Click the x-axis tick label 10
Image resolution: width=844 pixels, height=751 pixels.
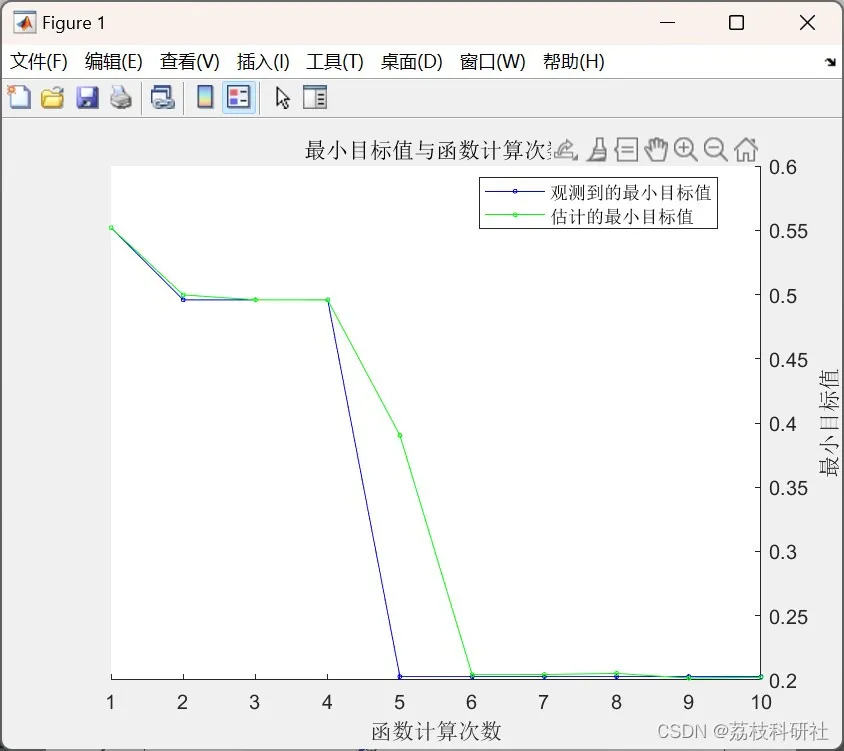[761, 703]
